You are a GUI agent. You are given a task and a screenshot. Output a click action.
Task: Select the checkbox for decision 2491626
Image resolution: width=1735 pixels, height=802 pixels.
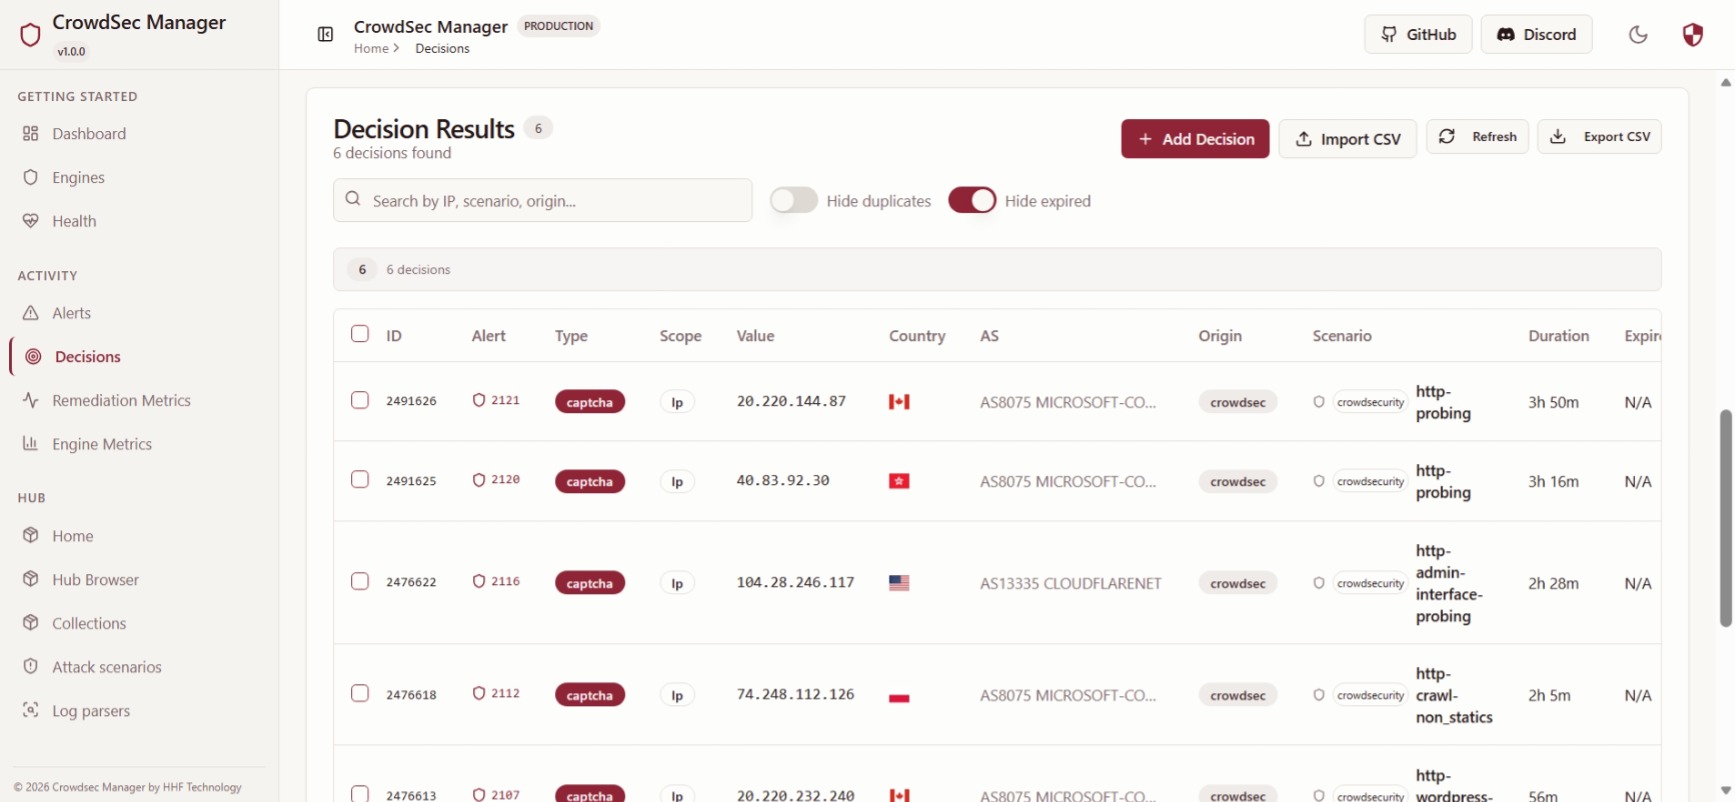(360, 400)
